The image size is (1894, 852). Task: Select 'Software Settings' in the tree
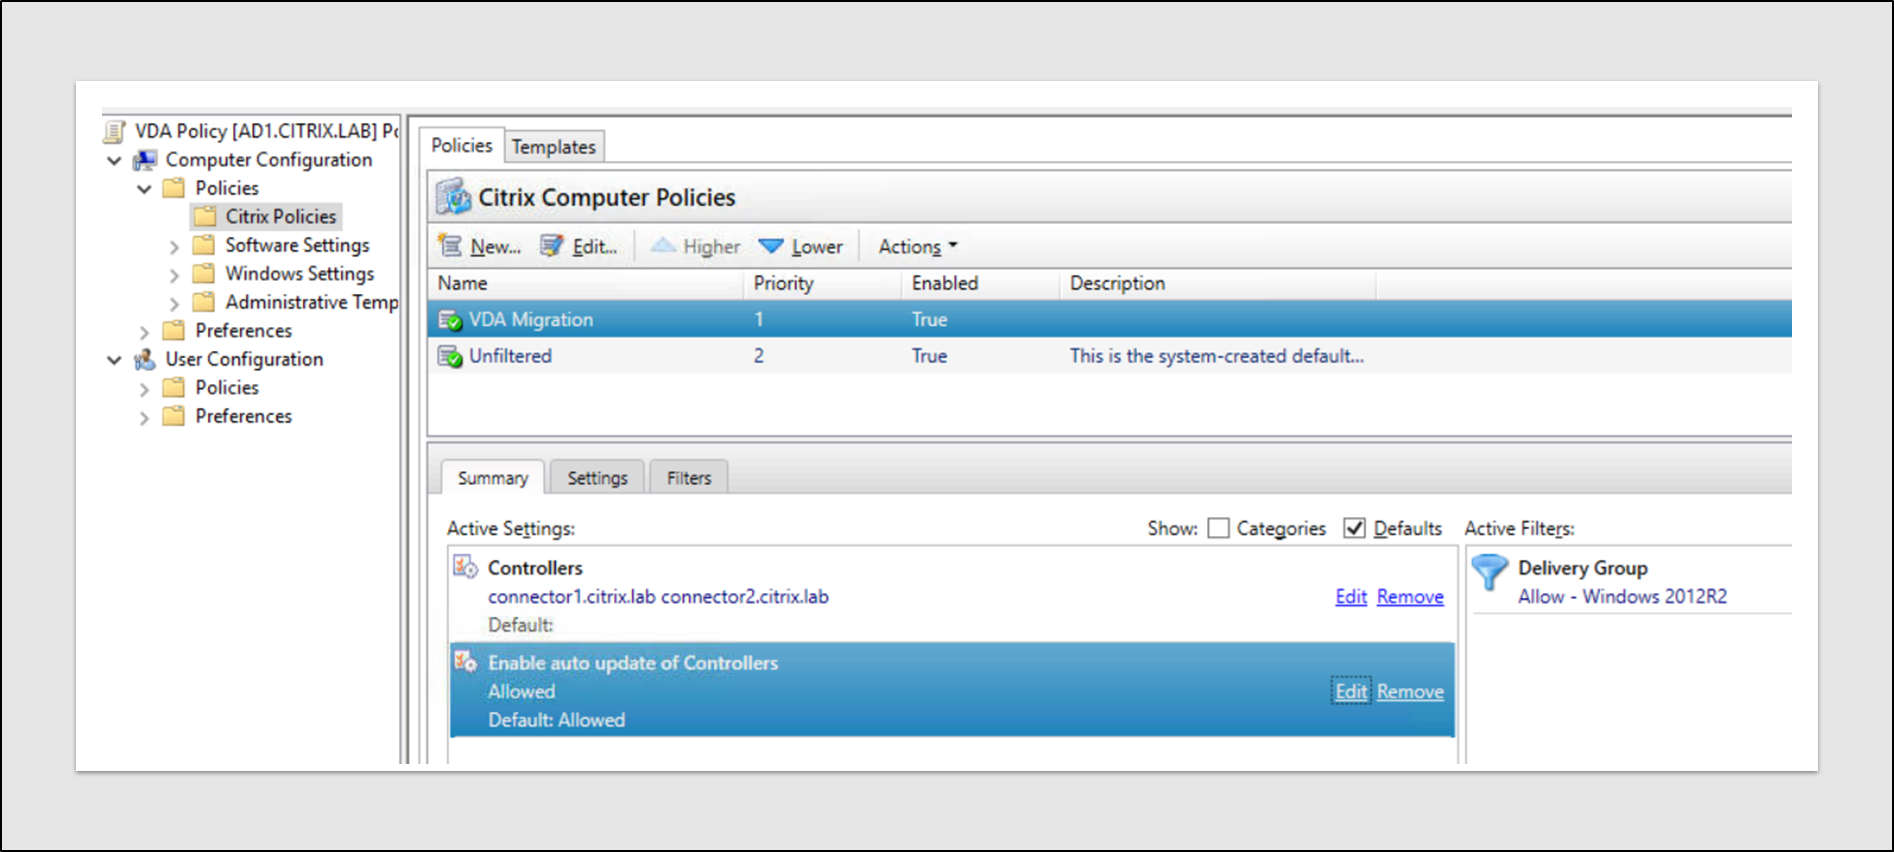pos(297,245)
